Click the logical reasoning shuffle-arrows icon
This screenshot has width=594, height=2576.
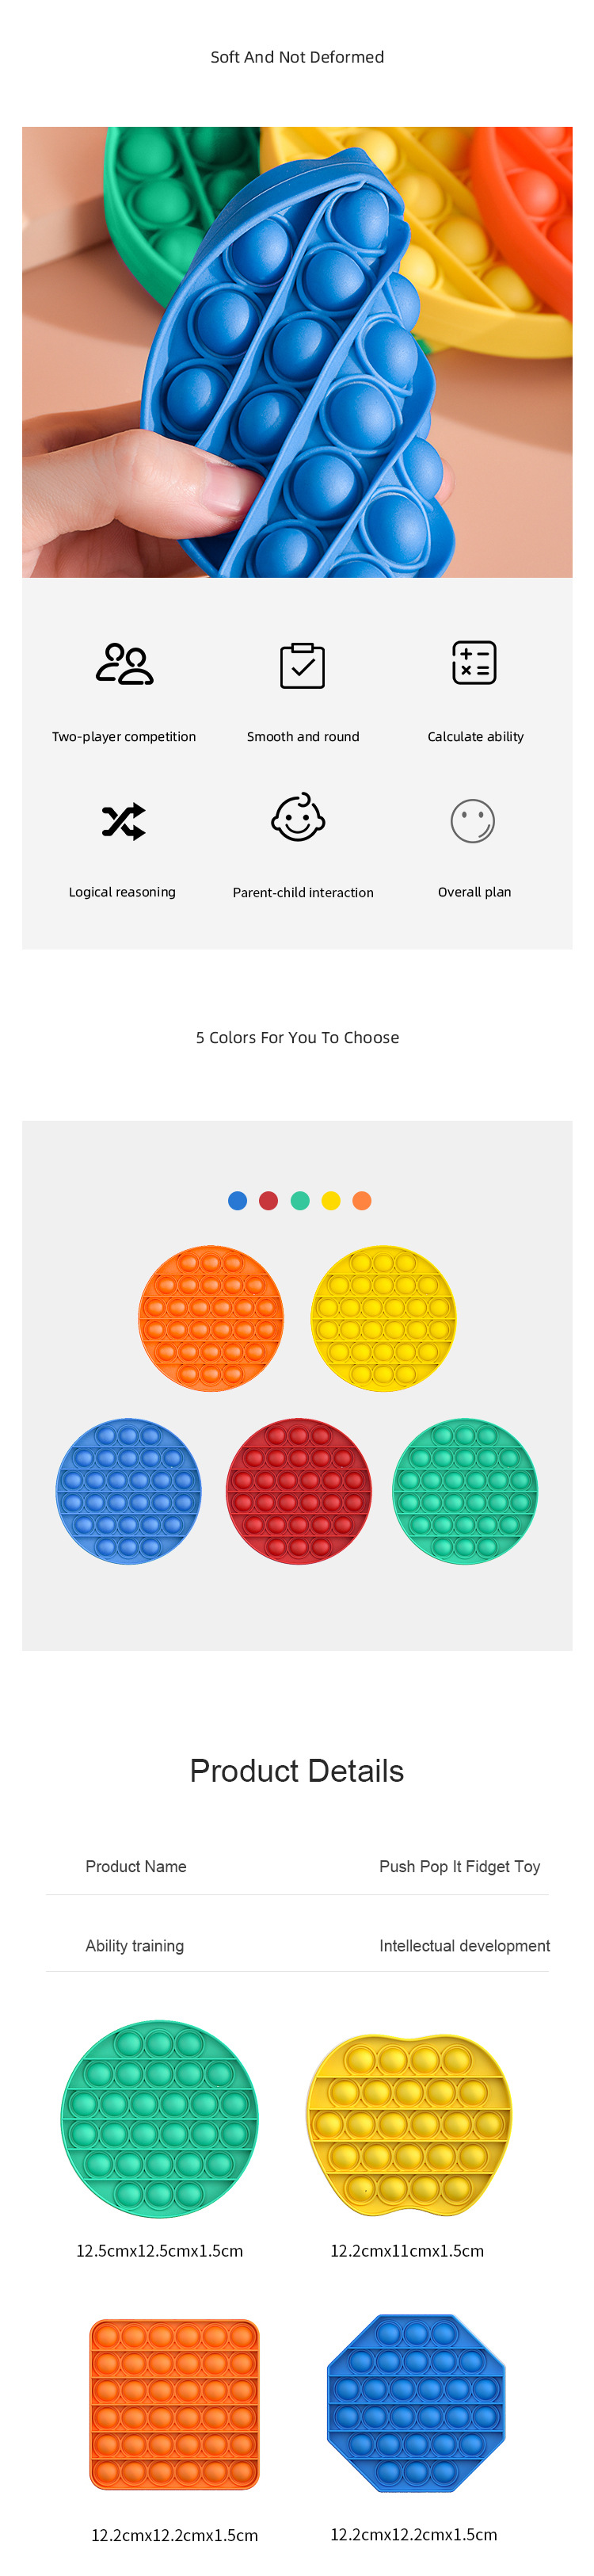point(123,821)
